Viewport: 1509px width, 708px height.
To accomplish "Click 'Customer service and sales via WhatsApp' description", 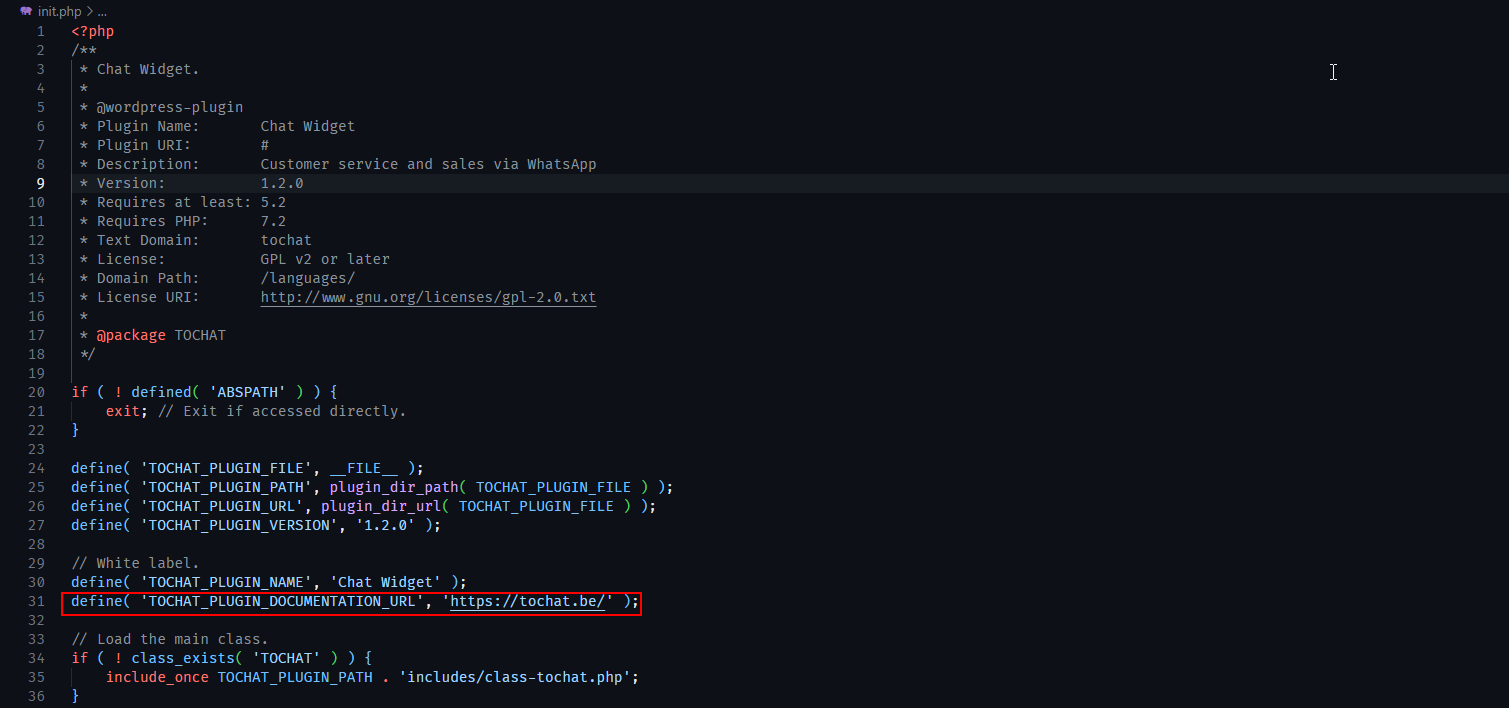I will [428, 164].
